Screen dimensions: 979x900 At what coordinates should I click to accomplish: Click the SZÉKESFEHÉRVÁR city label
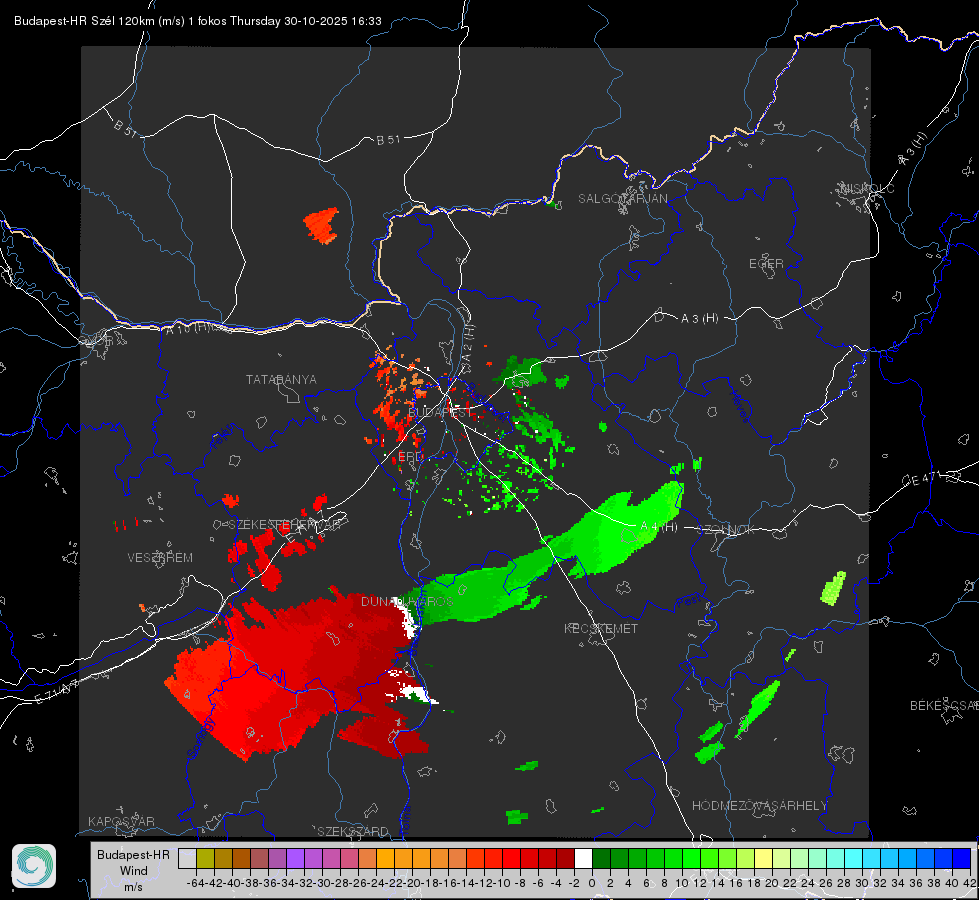click(283, 525)
